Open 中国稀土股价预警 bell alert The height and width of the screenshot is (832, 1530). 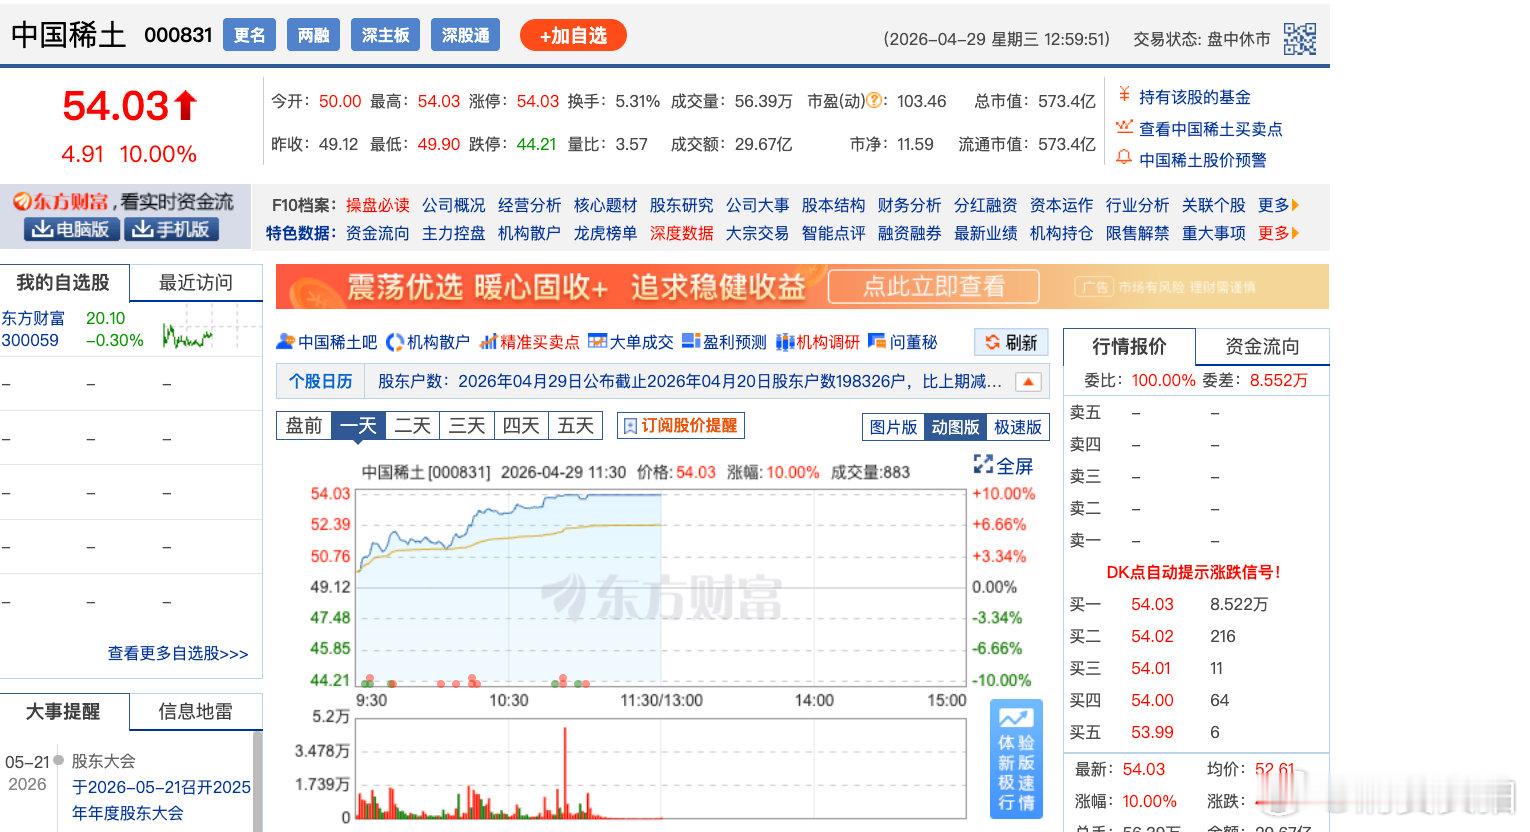[x=1124, y=159]
